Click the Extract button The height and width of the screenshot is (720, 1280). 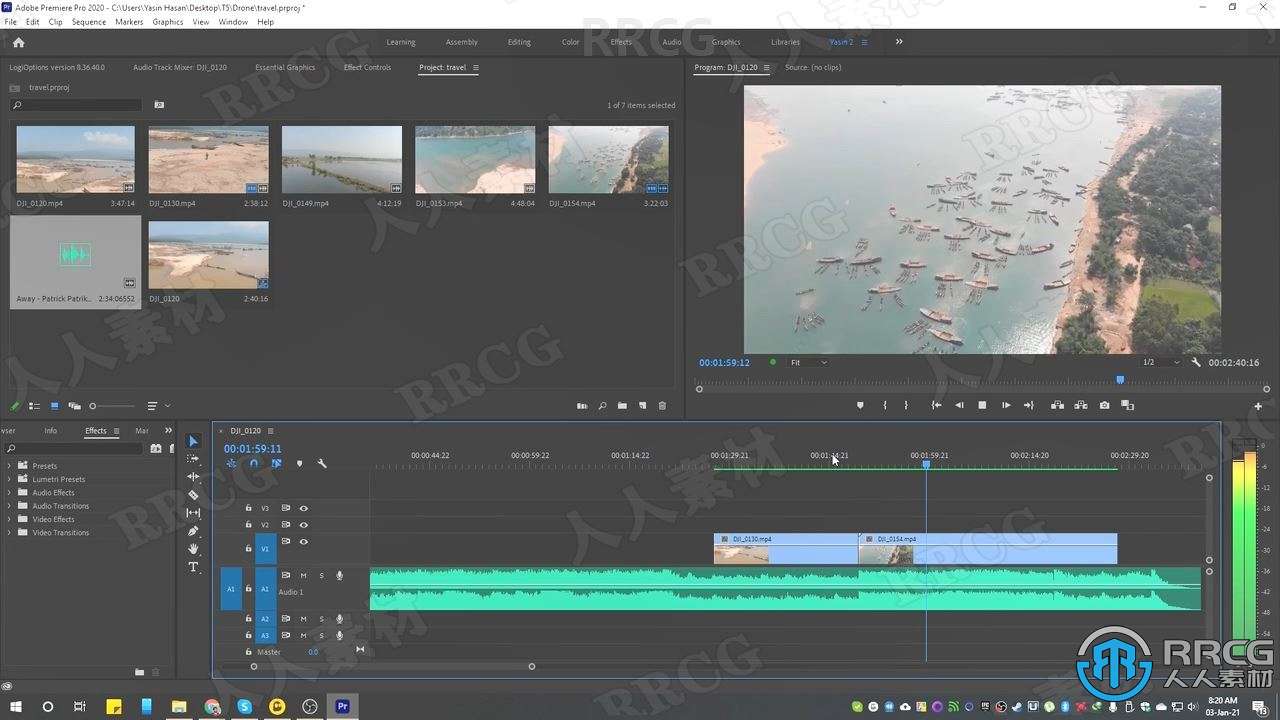[1080, 405]
